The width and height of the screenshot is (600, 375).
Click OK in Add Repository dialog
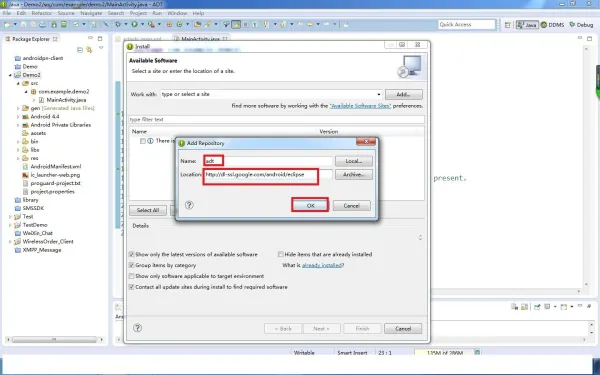point(310,205)
